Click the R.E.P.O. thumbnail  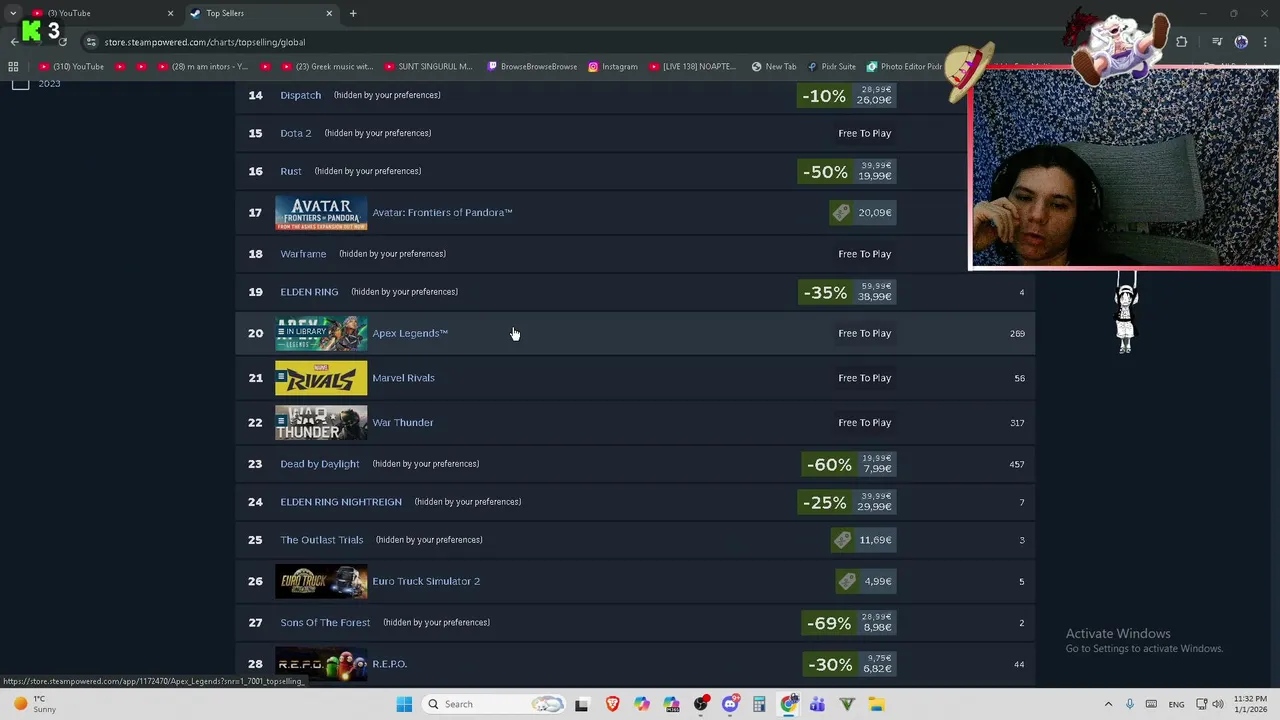tap(321, 664)
